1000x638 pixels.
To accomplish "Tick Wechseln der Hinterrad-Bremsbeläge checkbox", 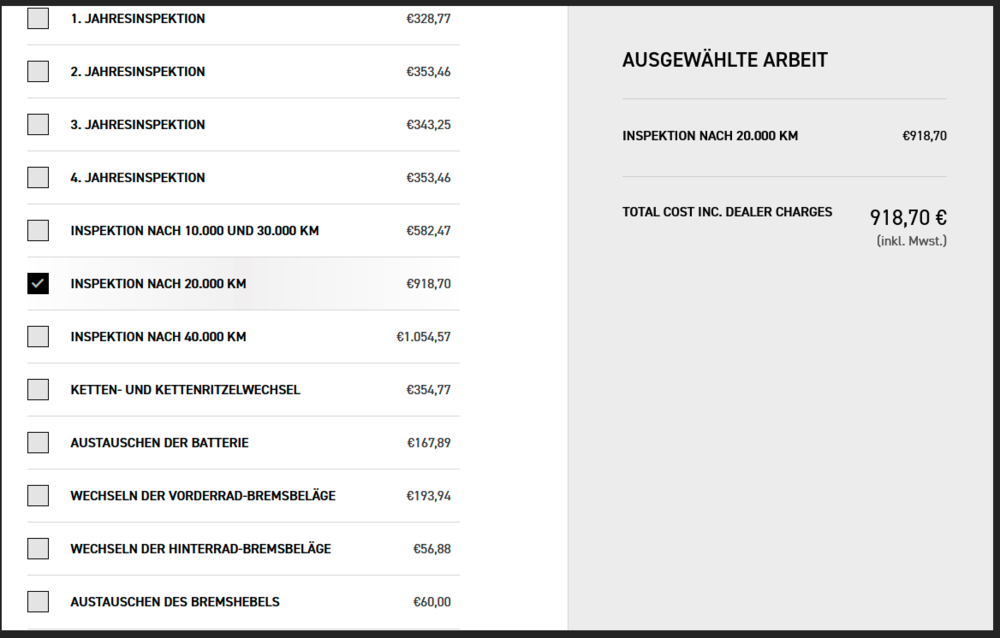I will (38, 548).
